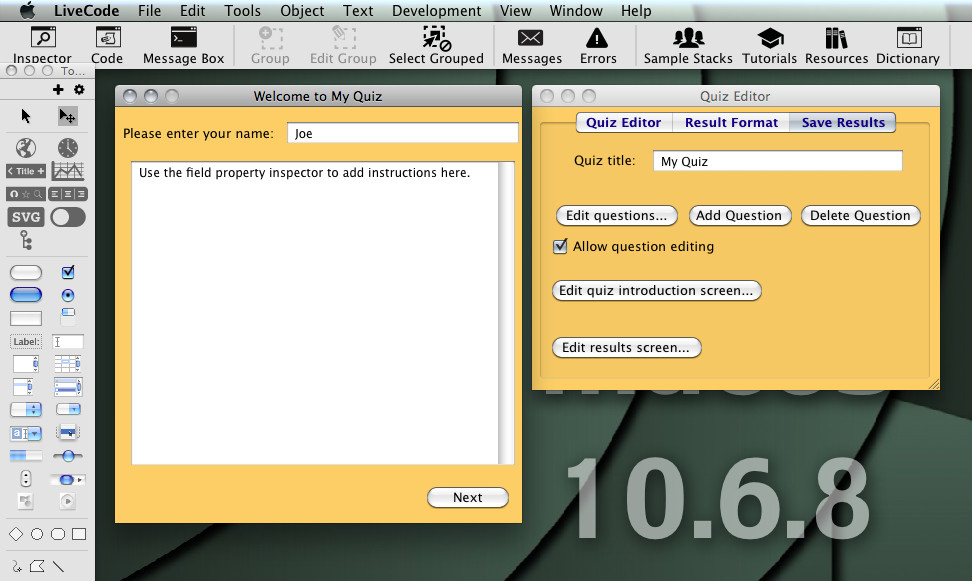Pick the radio button control in palette

click(68, 295)
